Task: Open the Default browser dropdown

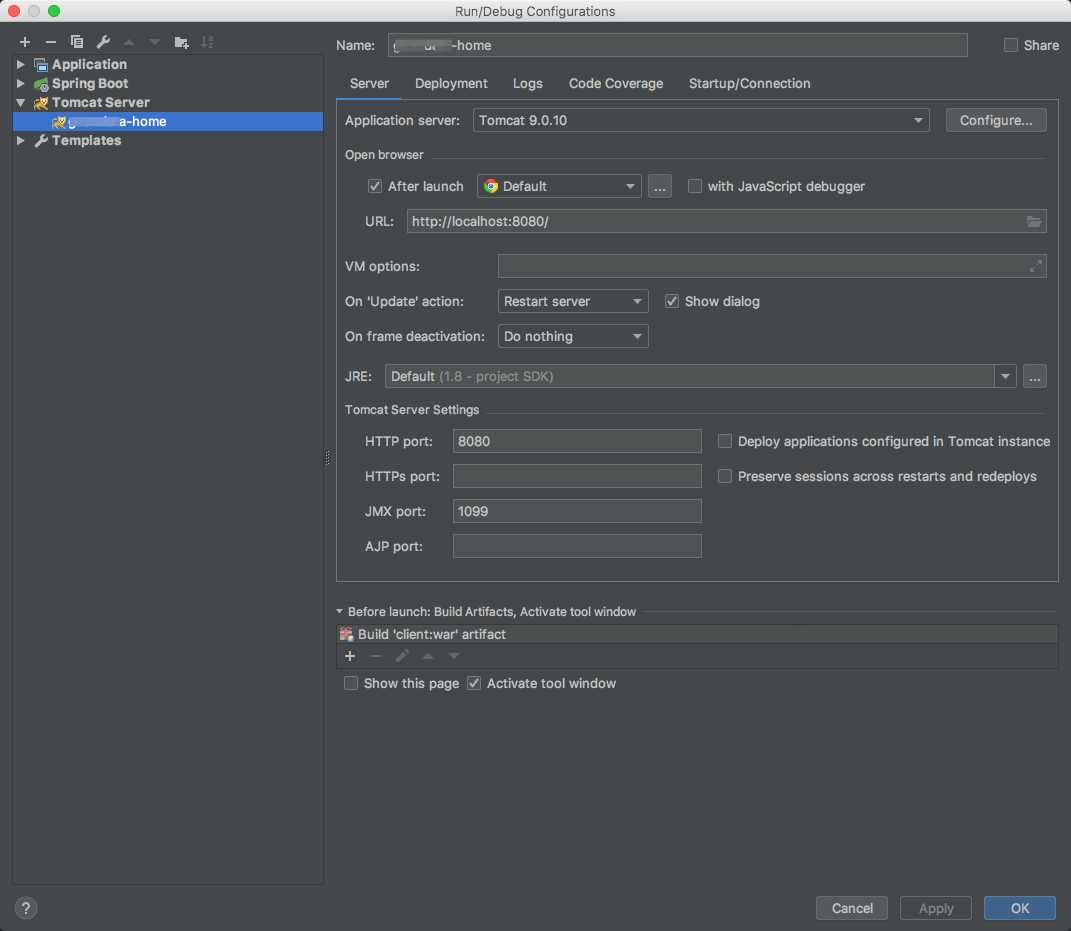Action: click(x=559, y=186)
